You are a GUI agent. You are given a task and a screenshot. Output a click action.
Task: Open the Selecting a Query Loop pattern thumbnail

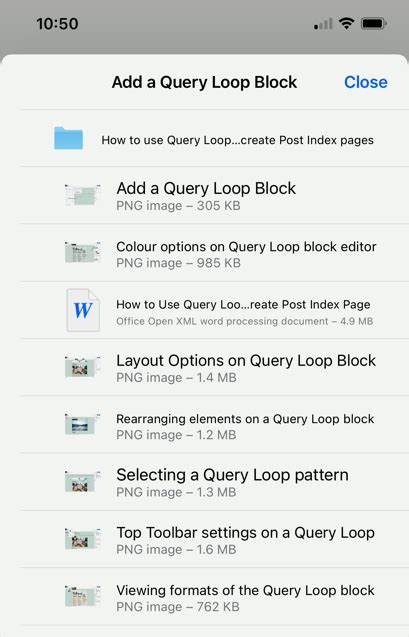[82, 482]
